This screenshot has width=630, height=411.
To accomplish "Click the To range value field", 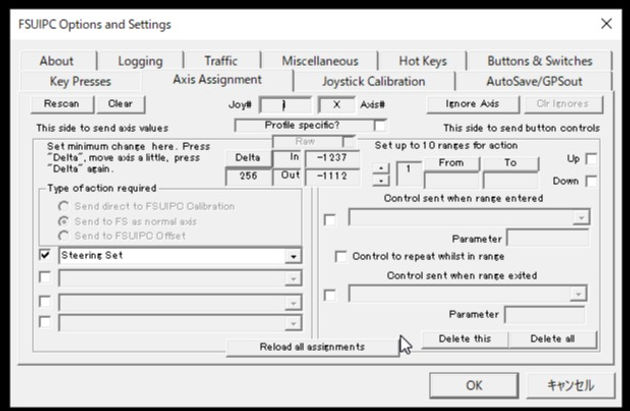I will pos(511,181).
